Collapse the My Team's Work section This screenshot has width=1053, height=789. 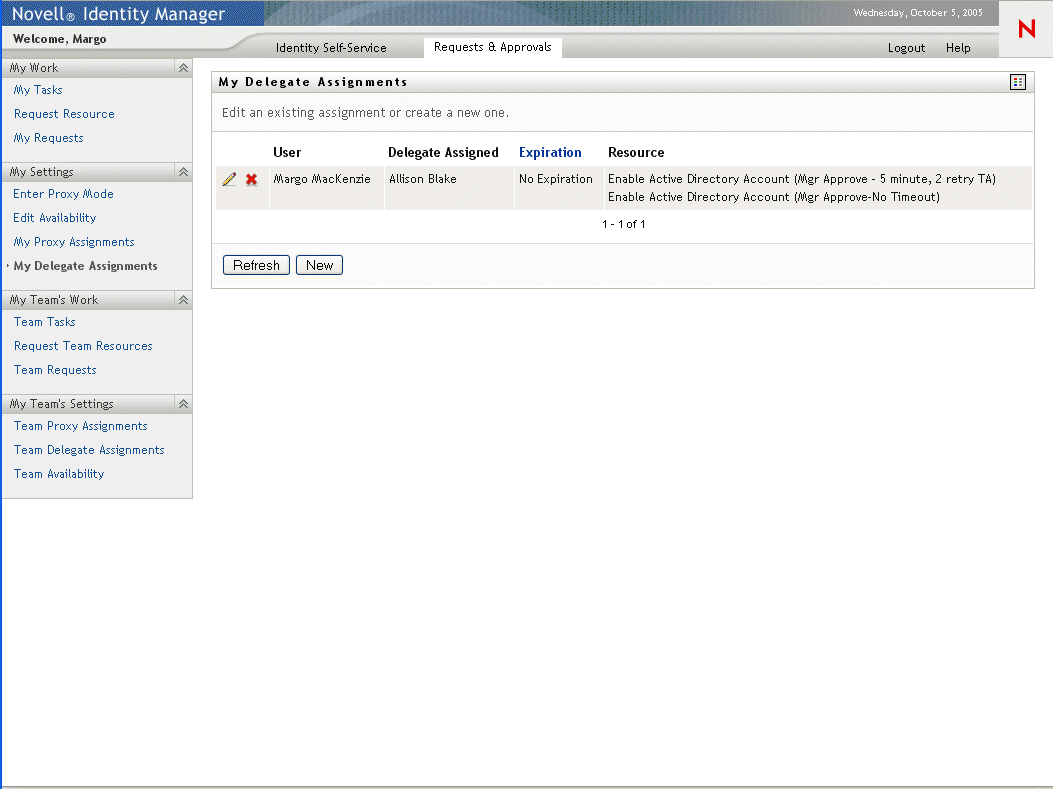click(183, 300)
